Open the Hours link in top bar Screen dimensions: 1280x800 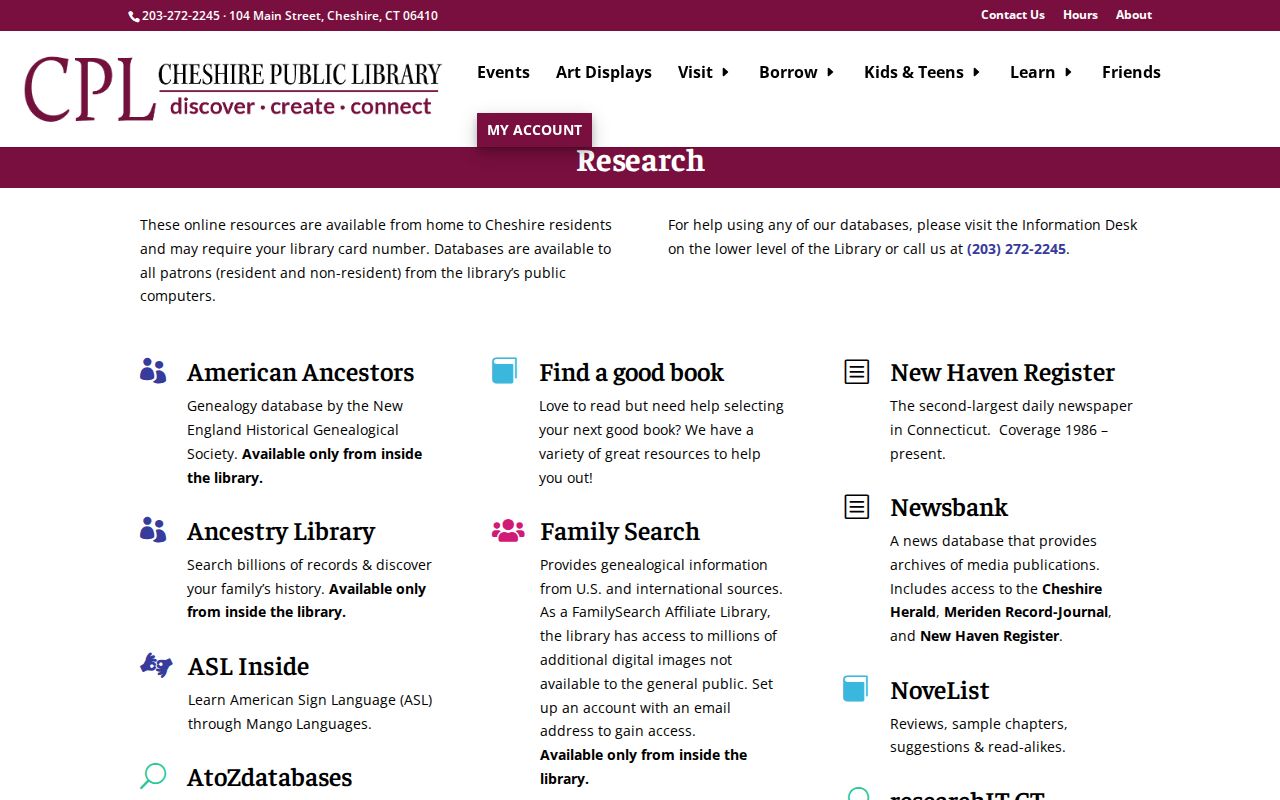[x=1080, y=15]
